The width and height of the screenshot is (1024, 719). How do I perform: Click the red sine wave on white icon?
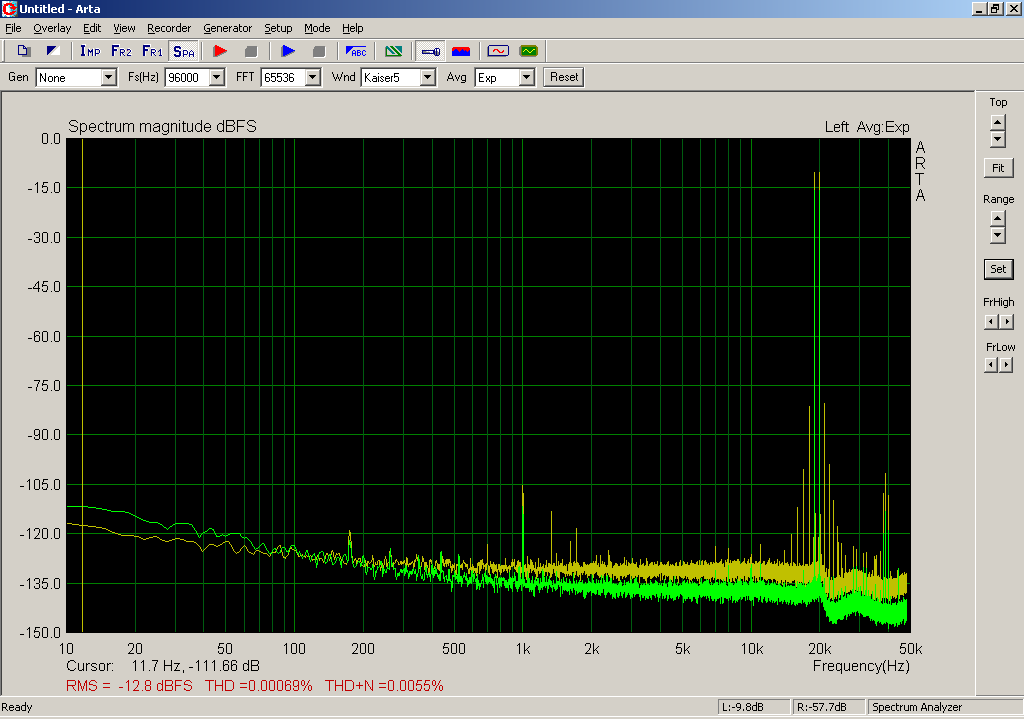click(x=498, y=51)
